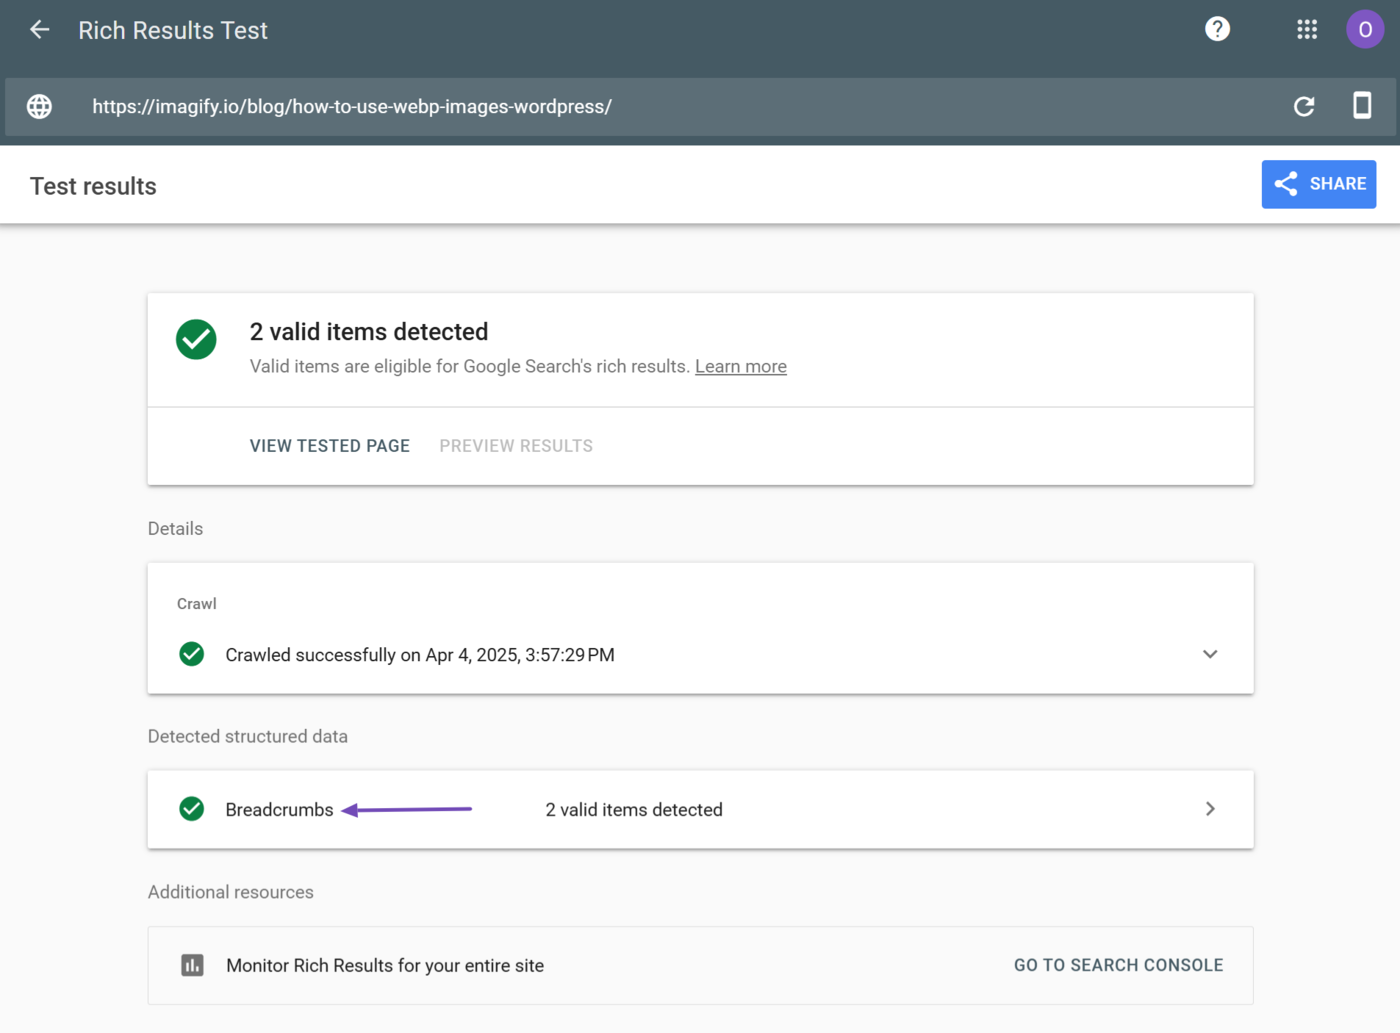Open Breadcrumbs details with right chevron

(1210, 809)
